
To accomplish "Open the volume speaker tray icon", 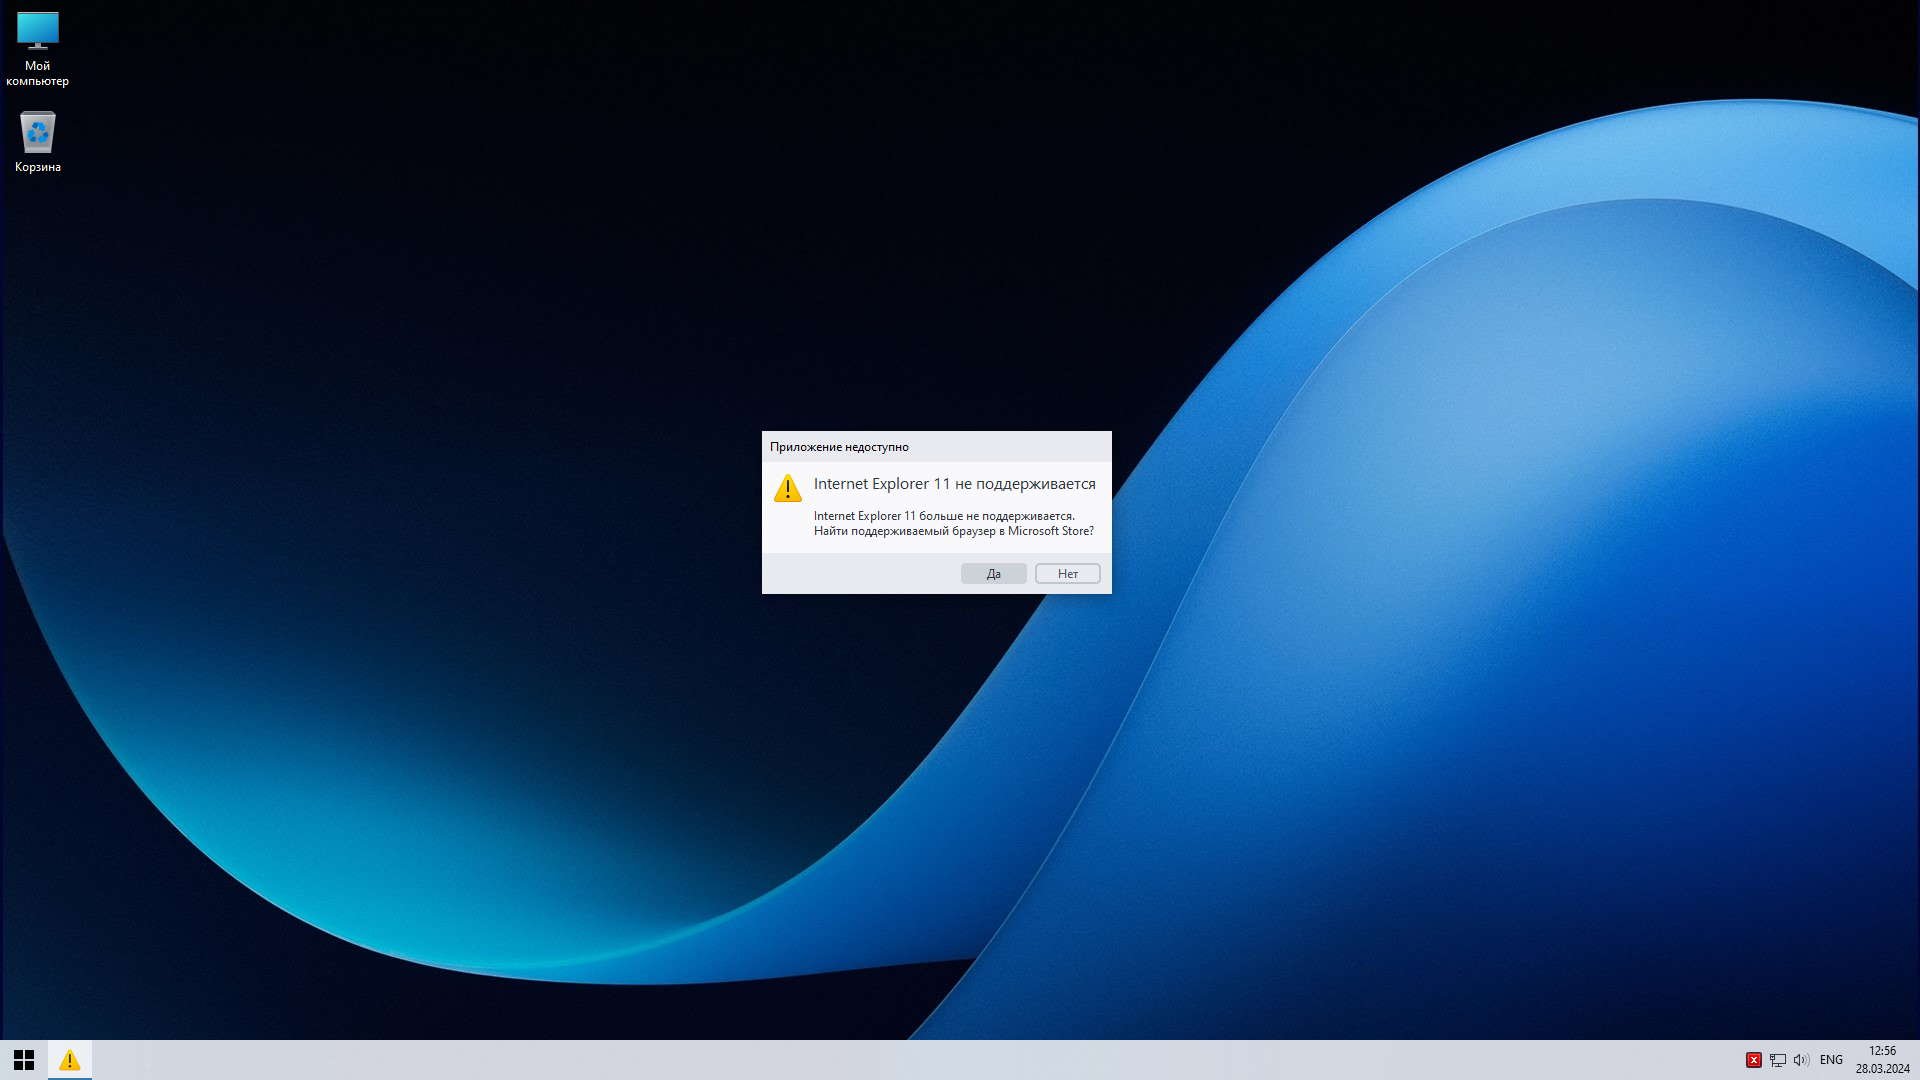I will (x=1801, y=1060).
